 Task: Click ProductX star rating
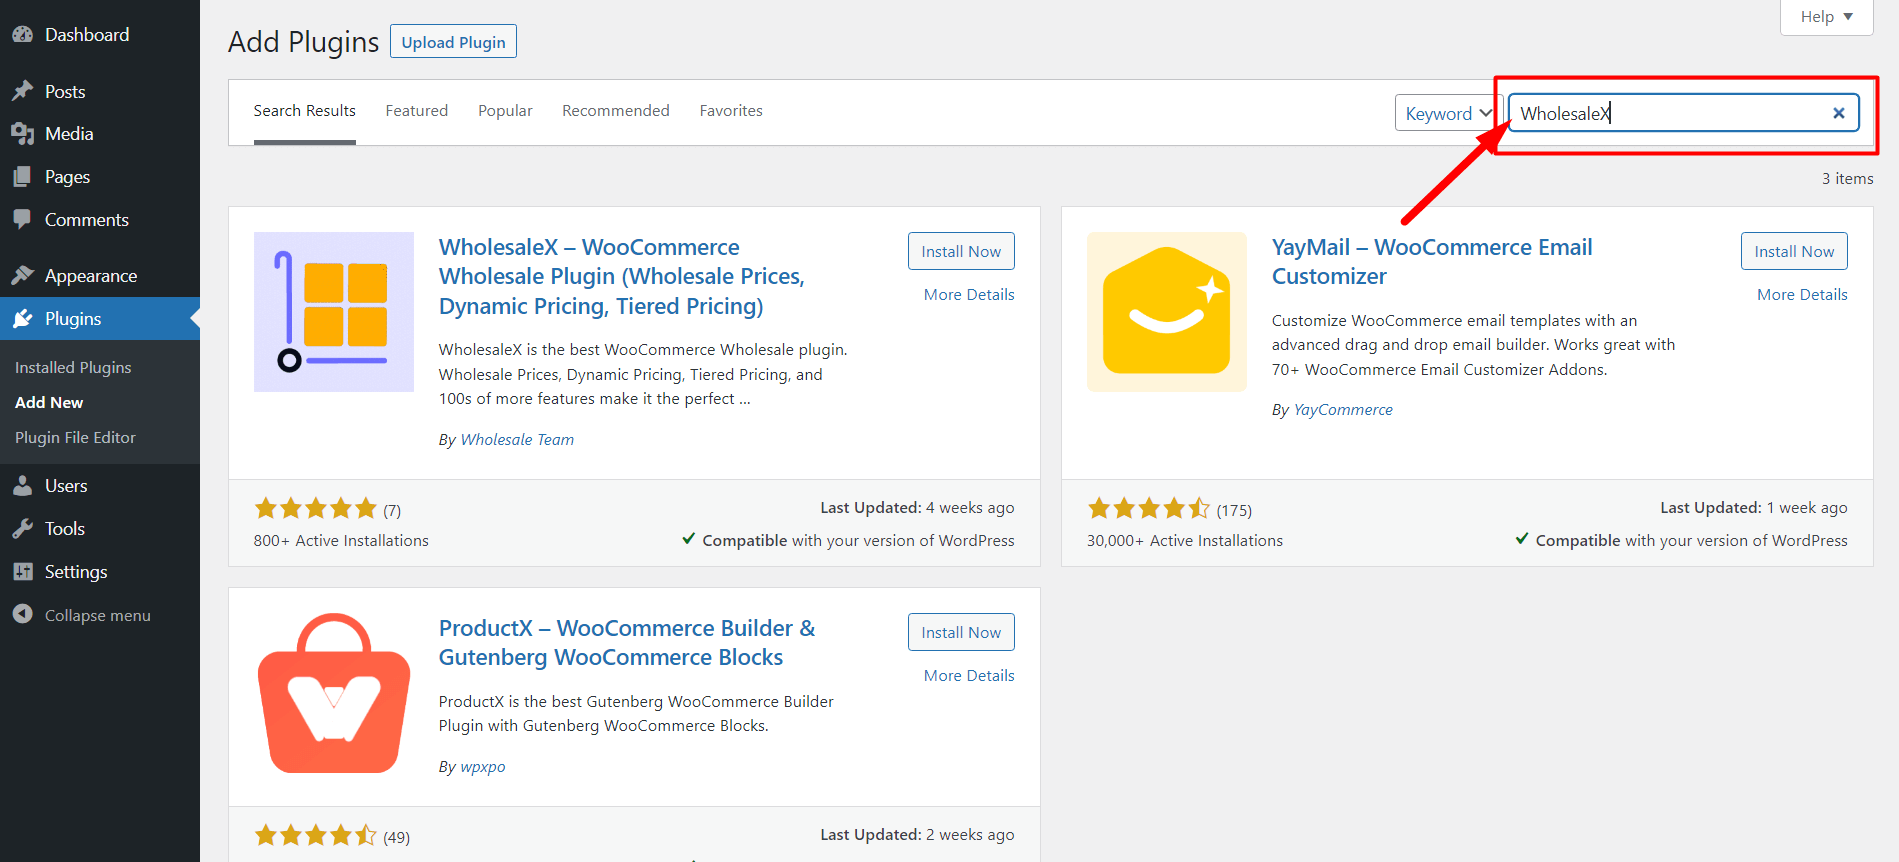(x=315, y=835)
